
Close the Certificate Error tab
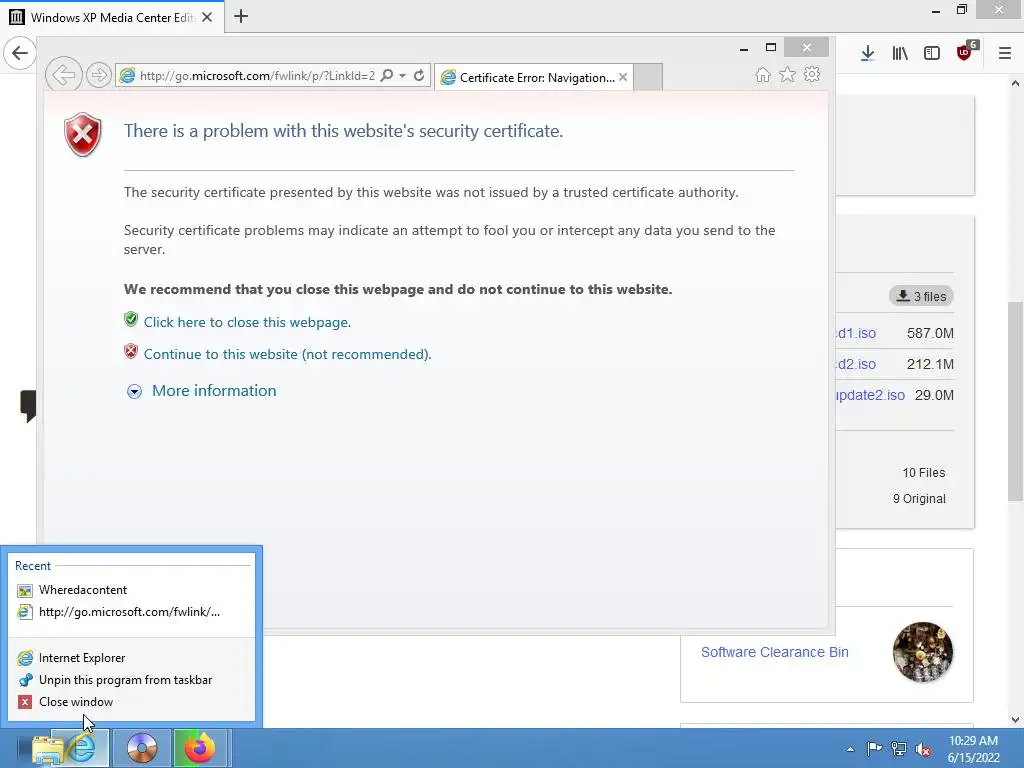623,77
